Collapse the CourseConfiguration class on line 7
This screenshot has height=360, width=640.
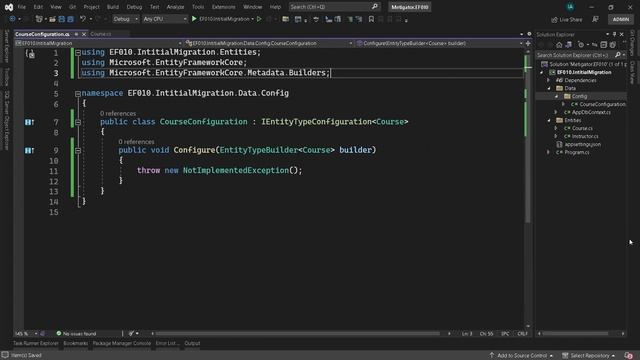coord(78,122)
